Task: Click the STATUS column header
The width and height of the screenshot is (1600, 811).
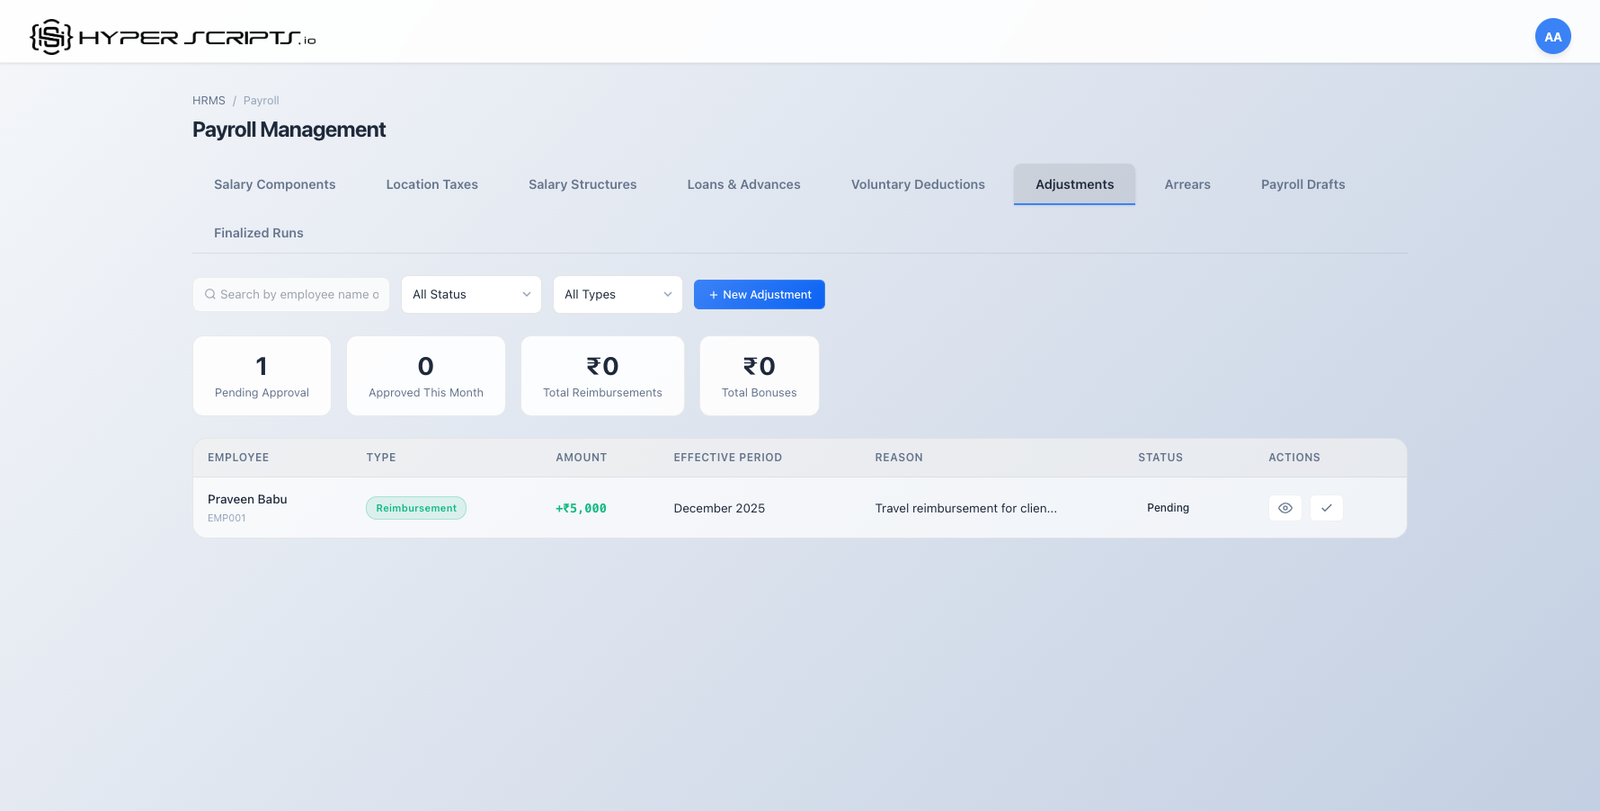Action: [x=1160, y=458]
